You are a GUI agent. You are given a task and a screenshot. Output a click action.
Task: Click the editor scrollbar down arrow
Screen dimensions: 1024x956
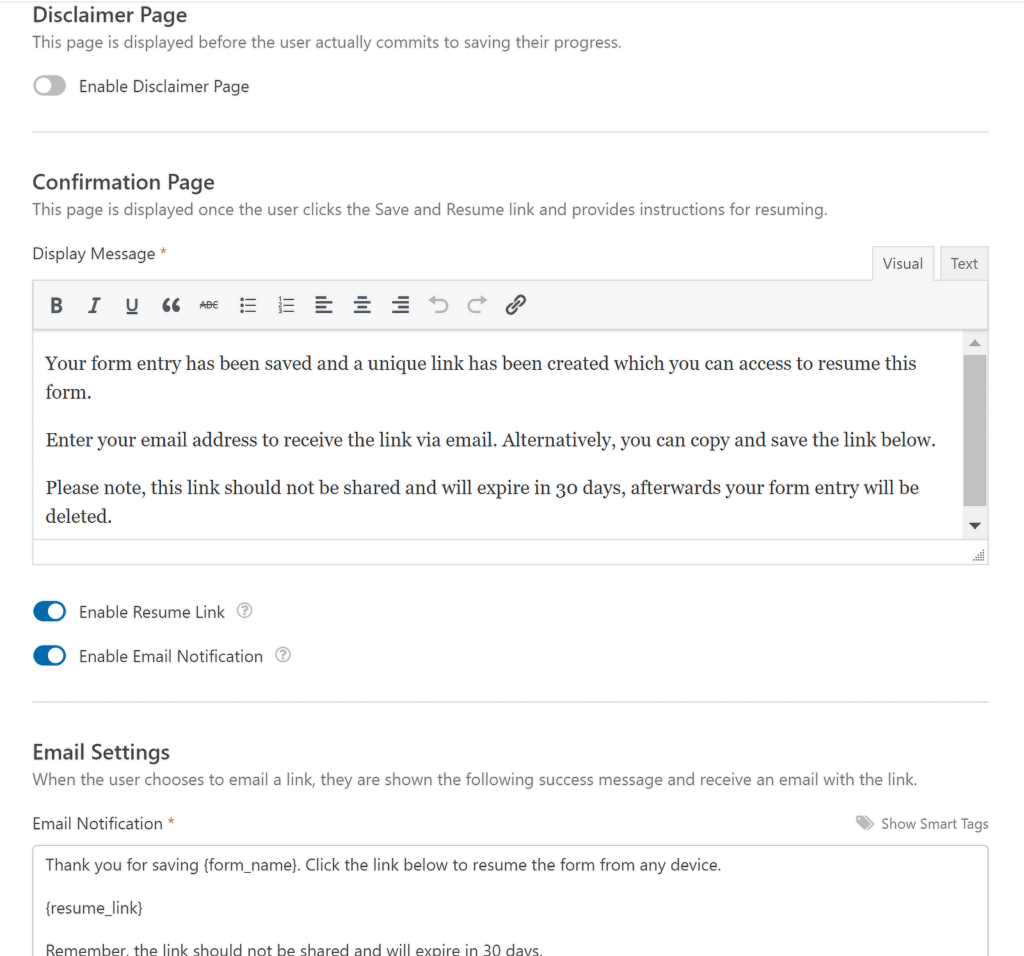(x=975, y=526)
